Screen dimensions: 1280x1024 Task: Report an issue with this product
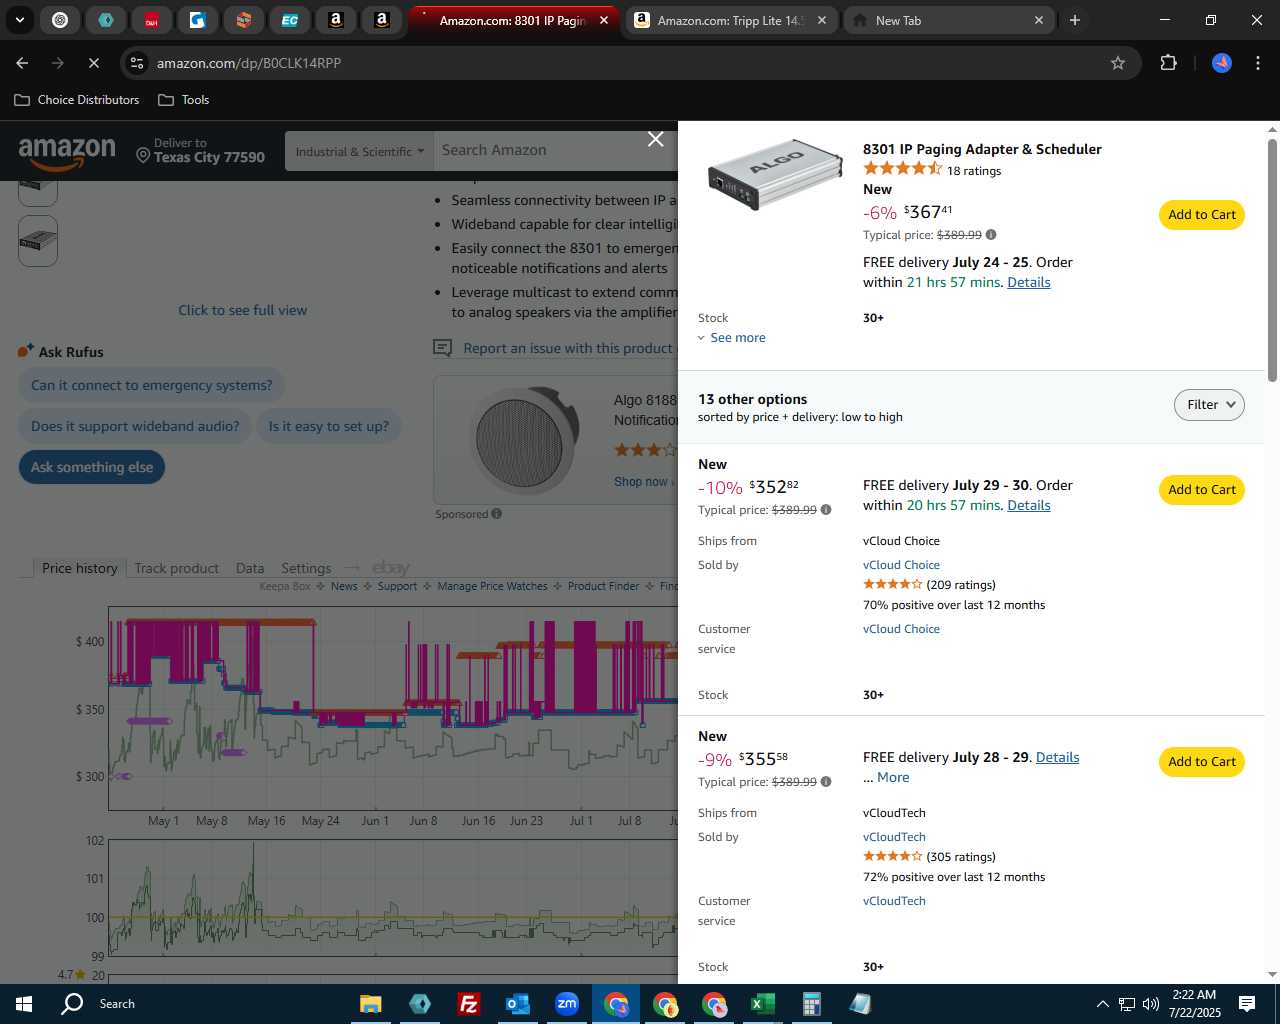point(567,349)
